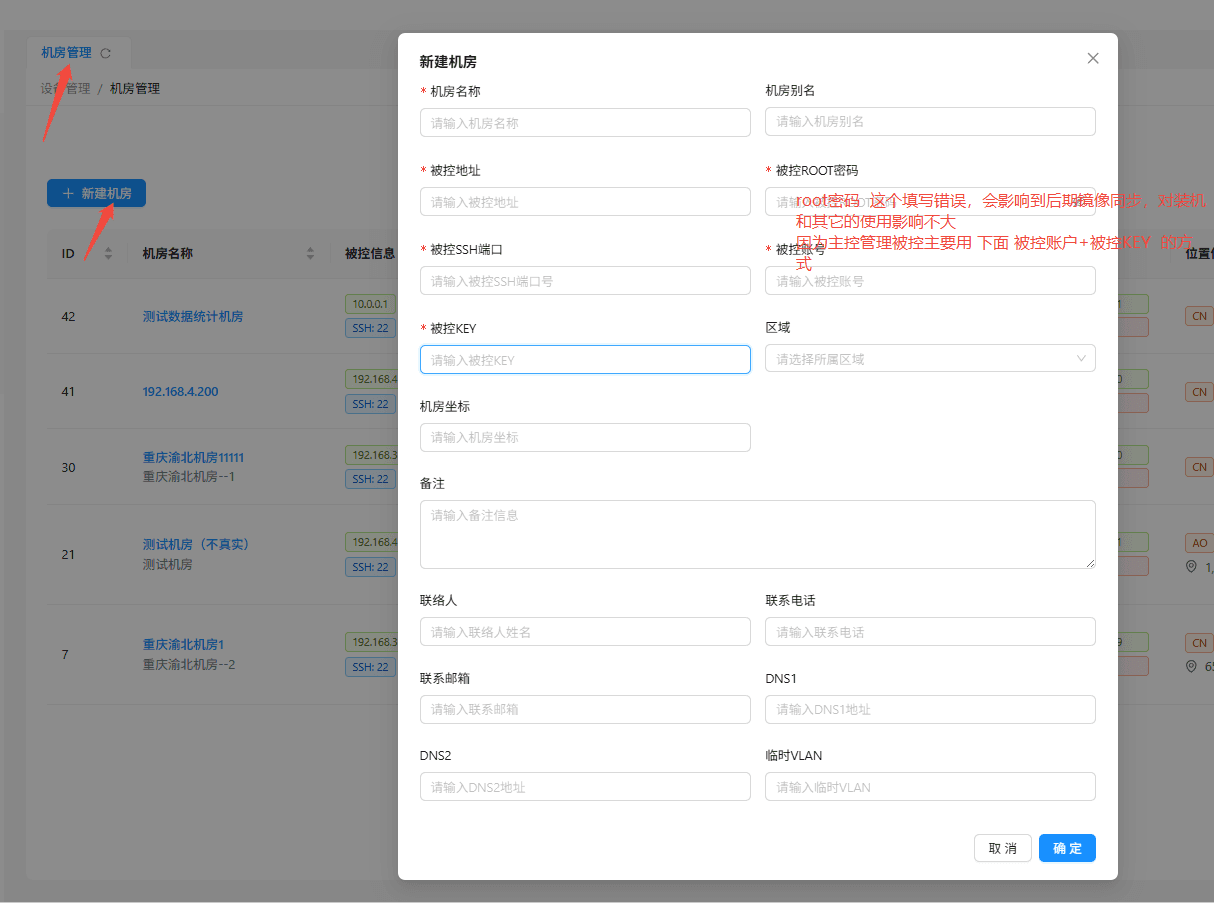
Task: Click the 被控KEY input field
Action: point(585,359)
